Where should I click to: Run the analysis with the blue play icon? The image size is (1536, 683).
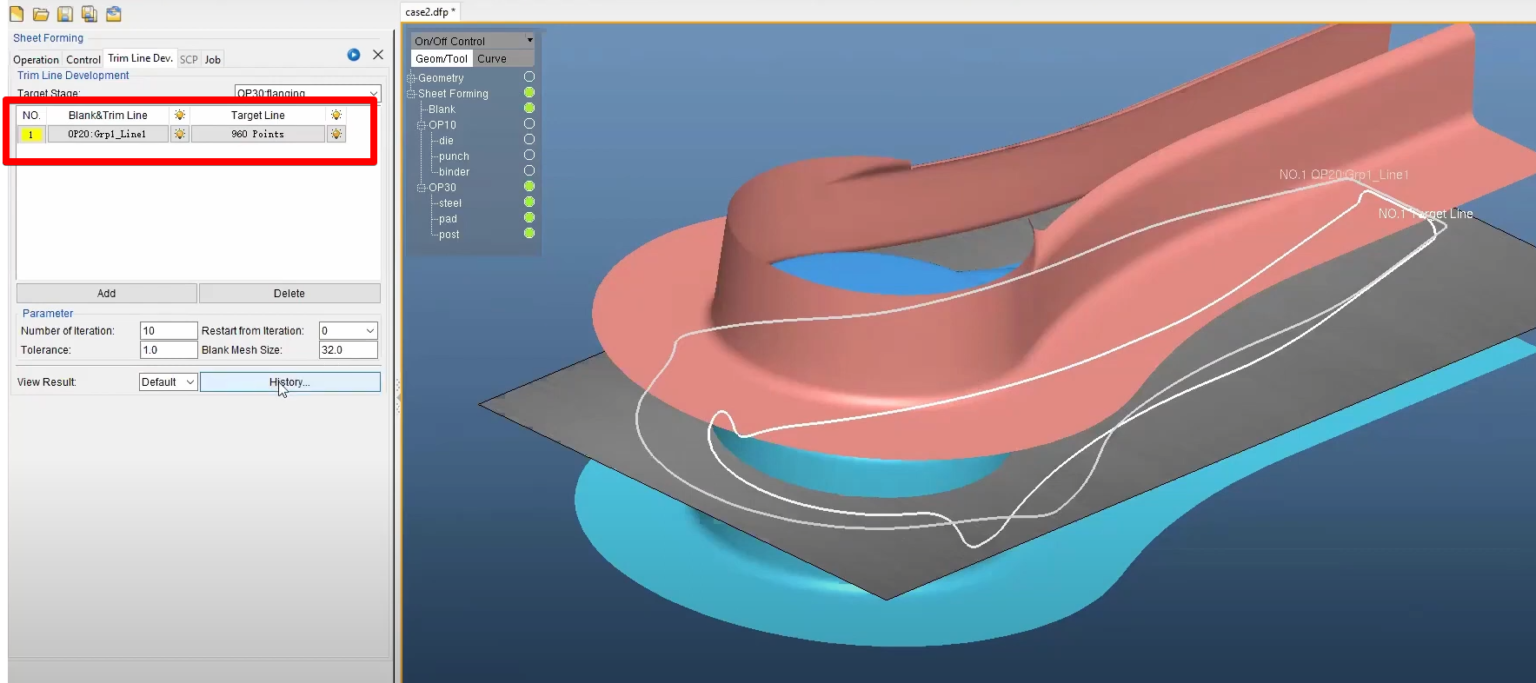click(354, 56)
